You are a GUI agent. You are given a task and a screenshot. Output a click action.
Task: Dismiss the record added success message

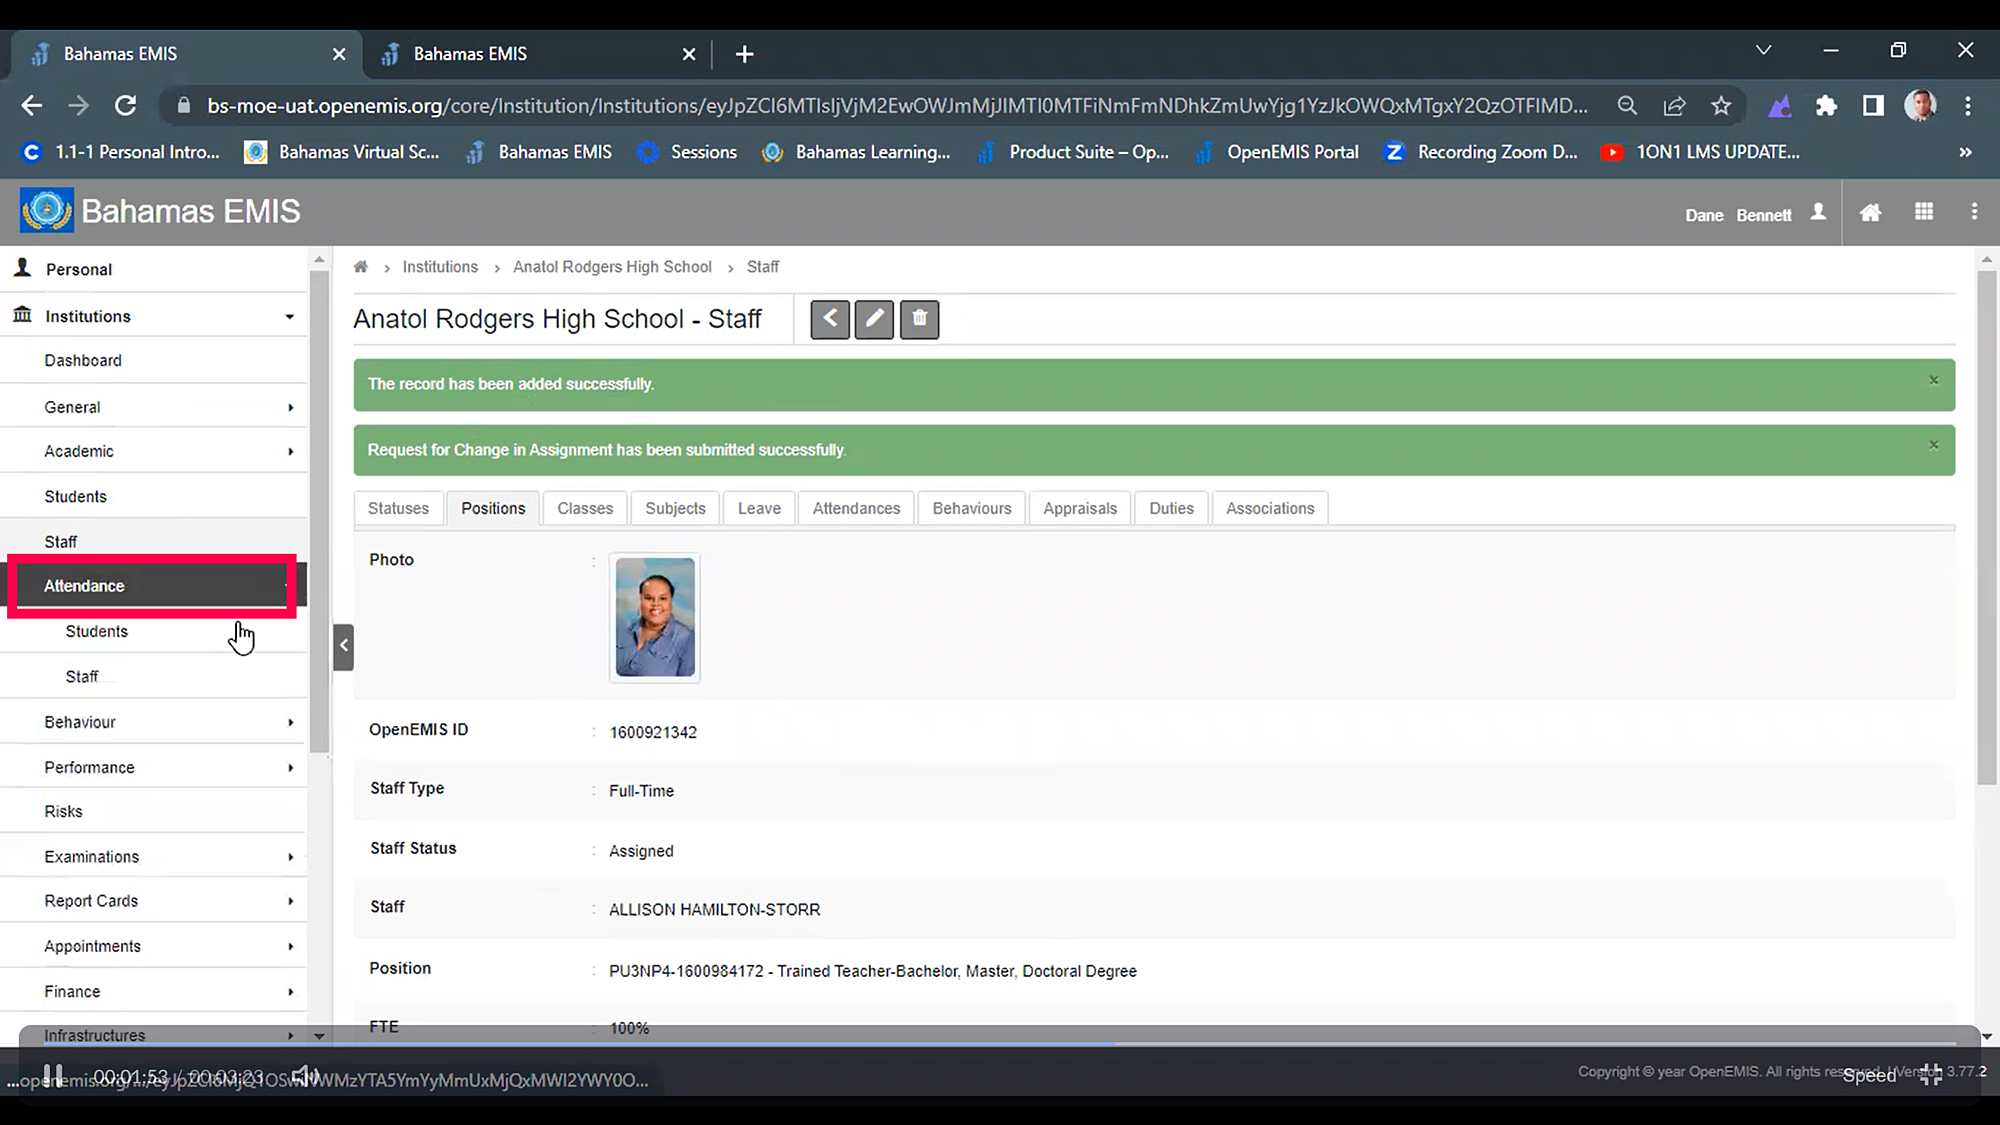pyautogui.click(x=1934, y=380)
